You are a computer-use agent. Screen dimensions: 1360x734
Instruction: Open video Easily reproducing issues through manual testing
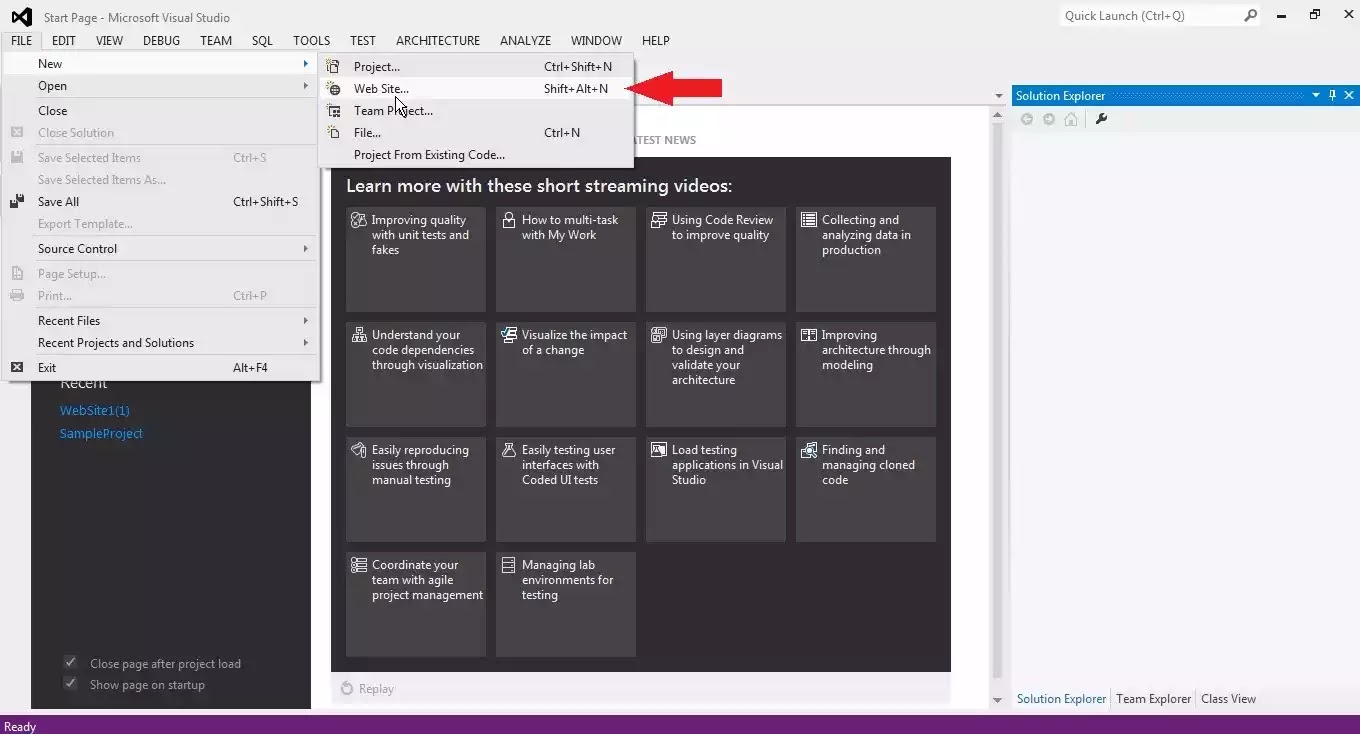point(416,489)
